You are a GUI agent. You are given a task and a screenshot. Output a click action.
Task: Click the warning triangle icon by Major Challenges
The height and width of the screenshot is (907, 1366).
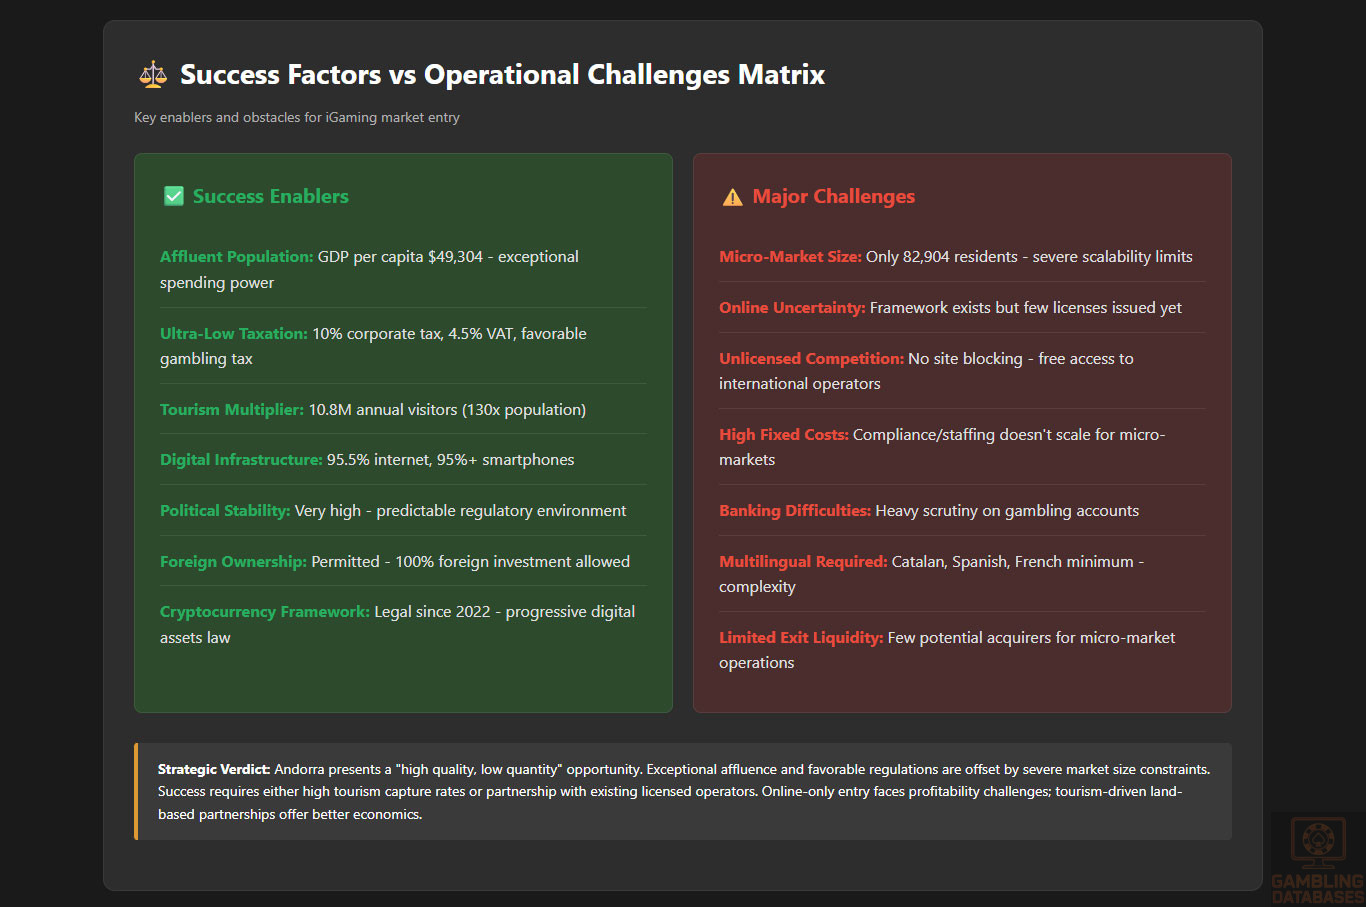point(732,197)
